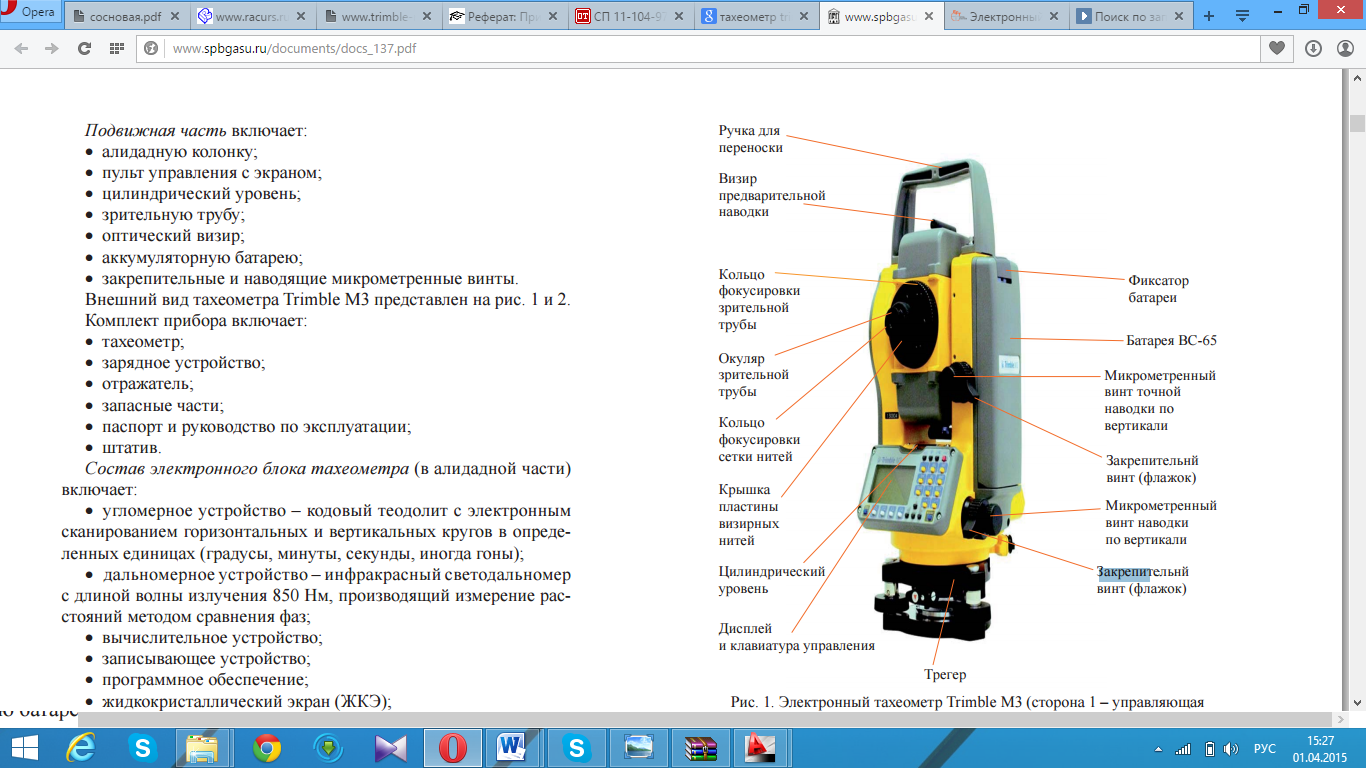The height and width of the screenshot is (768, 1366).
Task: Click the horizontal scrollbar right arrow
Action: [x=1341, y=719]
